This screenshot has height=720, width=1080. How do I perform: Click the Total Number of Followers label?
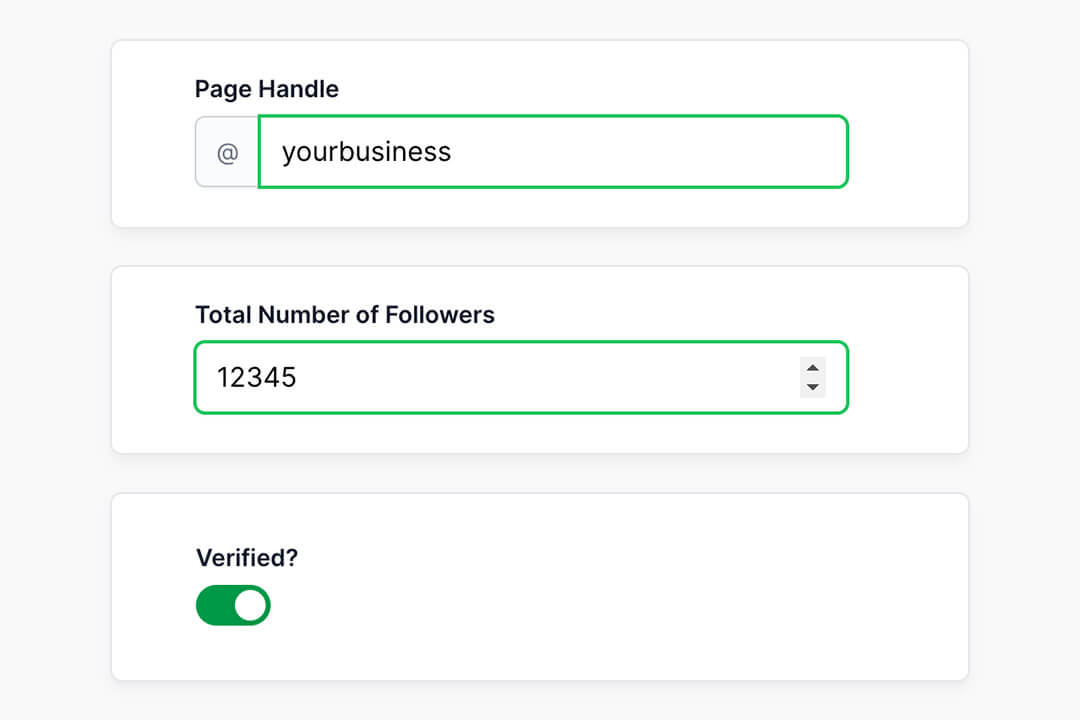click(344, 315)
